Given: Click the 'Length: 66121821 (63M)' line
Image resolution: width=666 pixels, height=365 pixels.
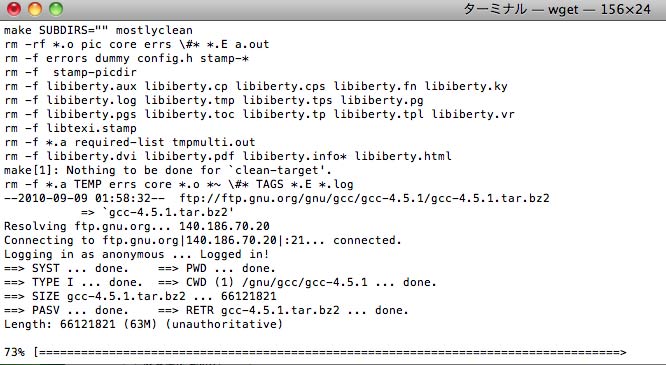Looking at the screenshot, I should tap(143, 324).
